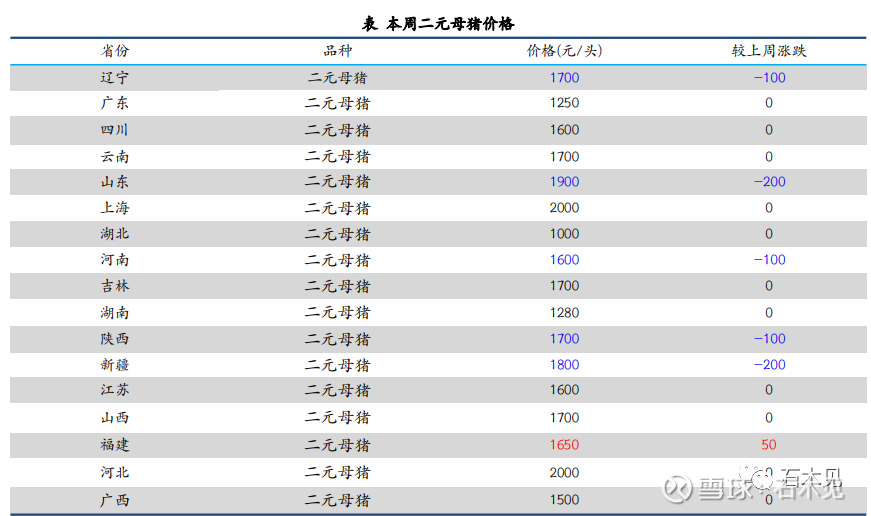Click the 云南 province cell

click(115, 157)
